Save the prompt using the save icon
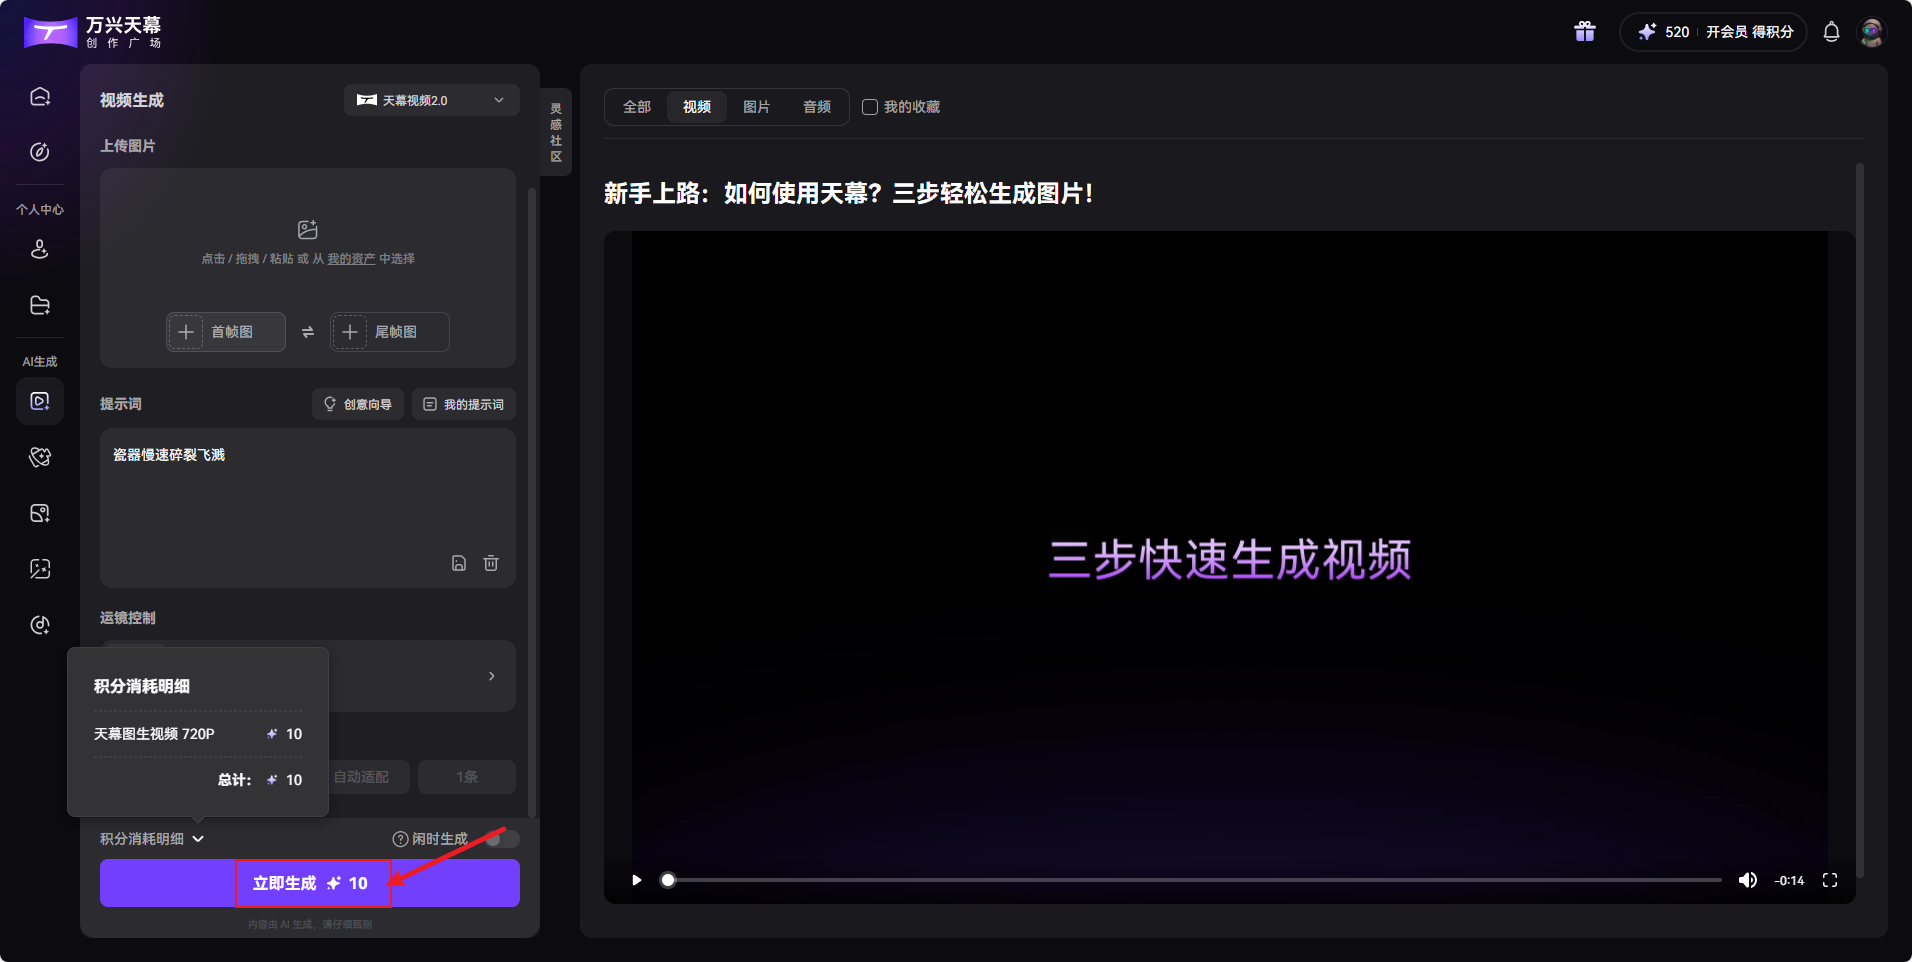This screenshot has height=962, width=1912. point(459,563)
